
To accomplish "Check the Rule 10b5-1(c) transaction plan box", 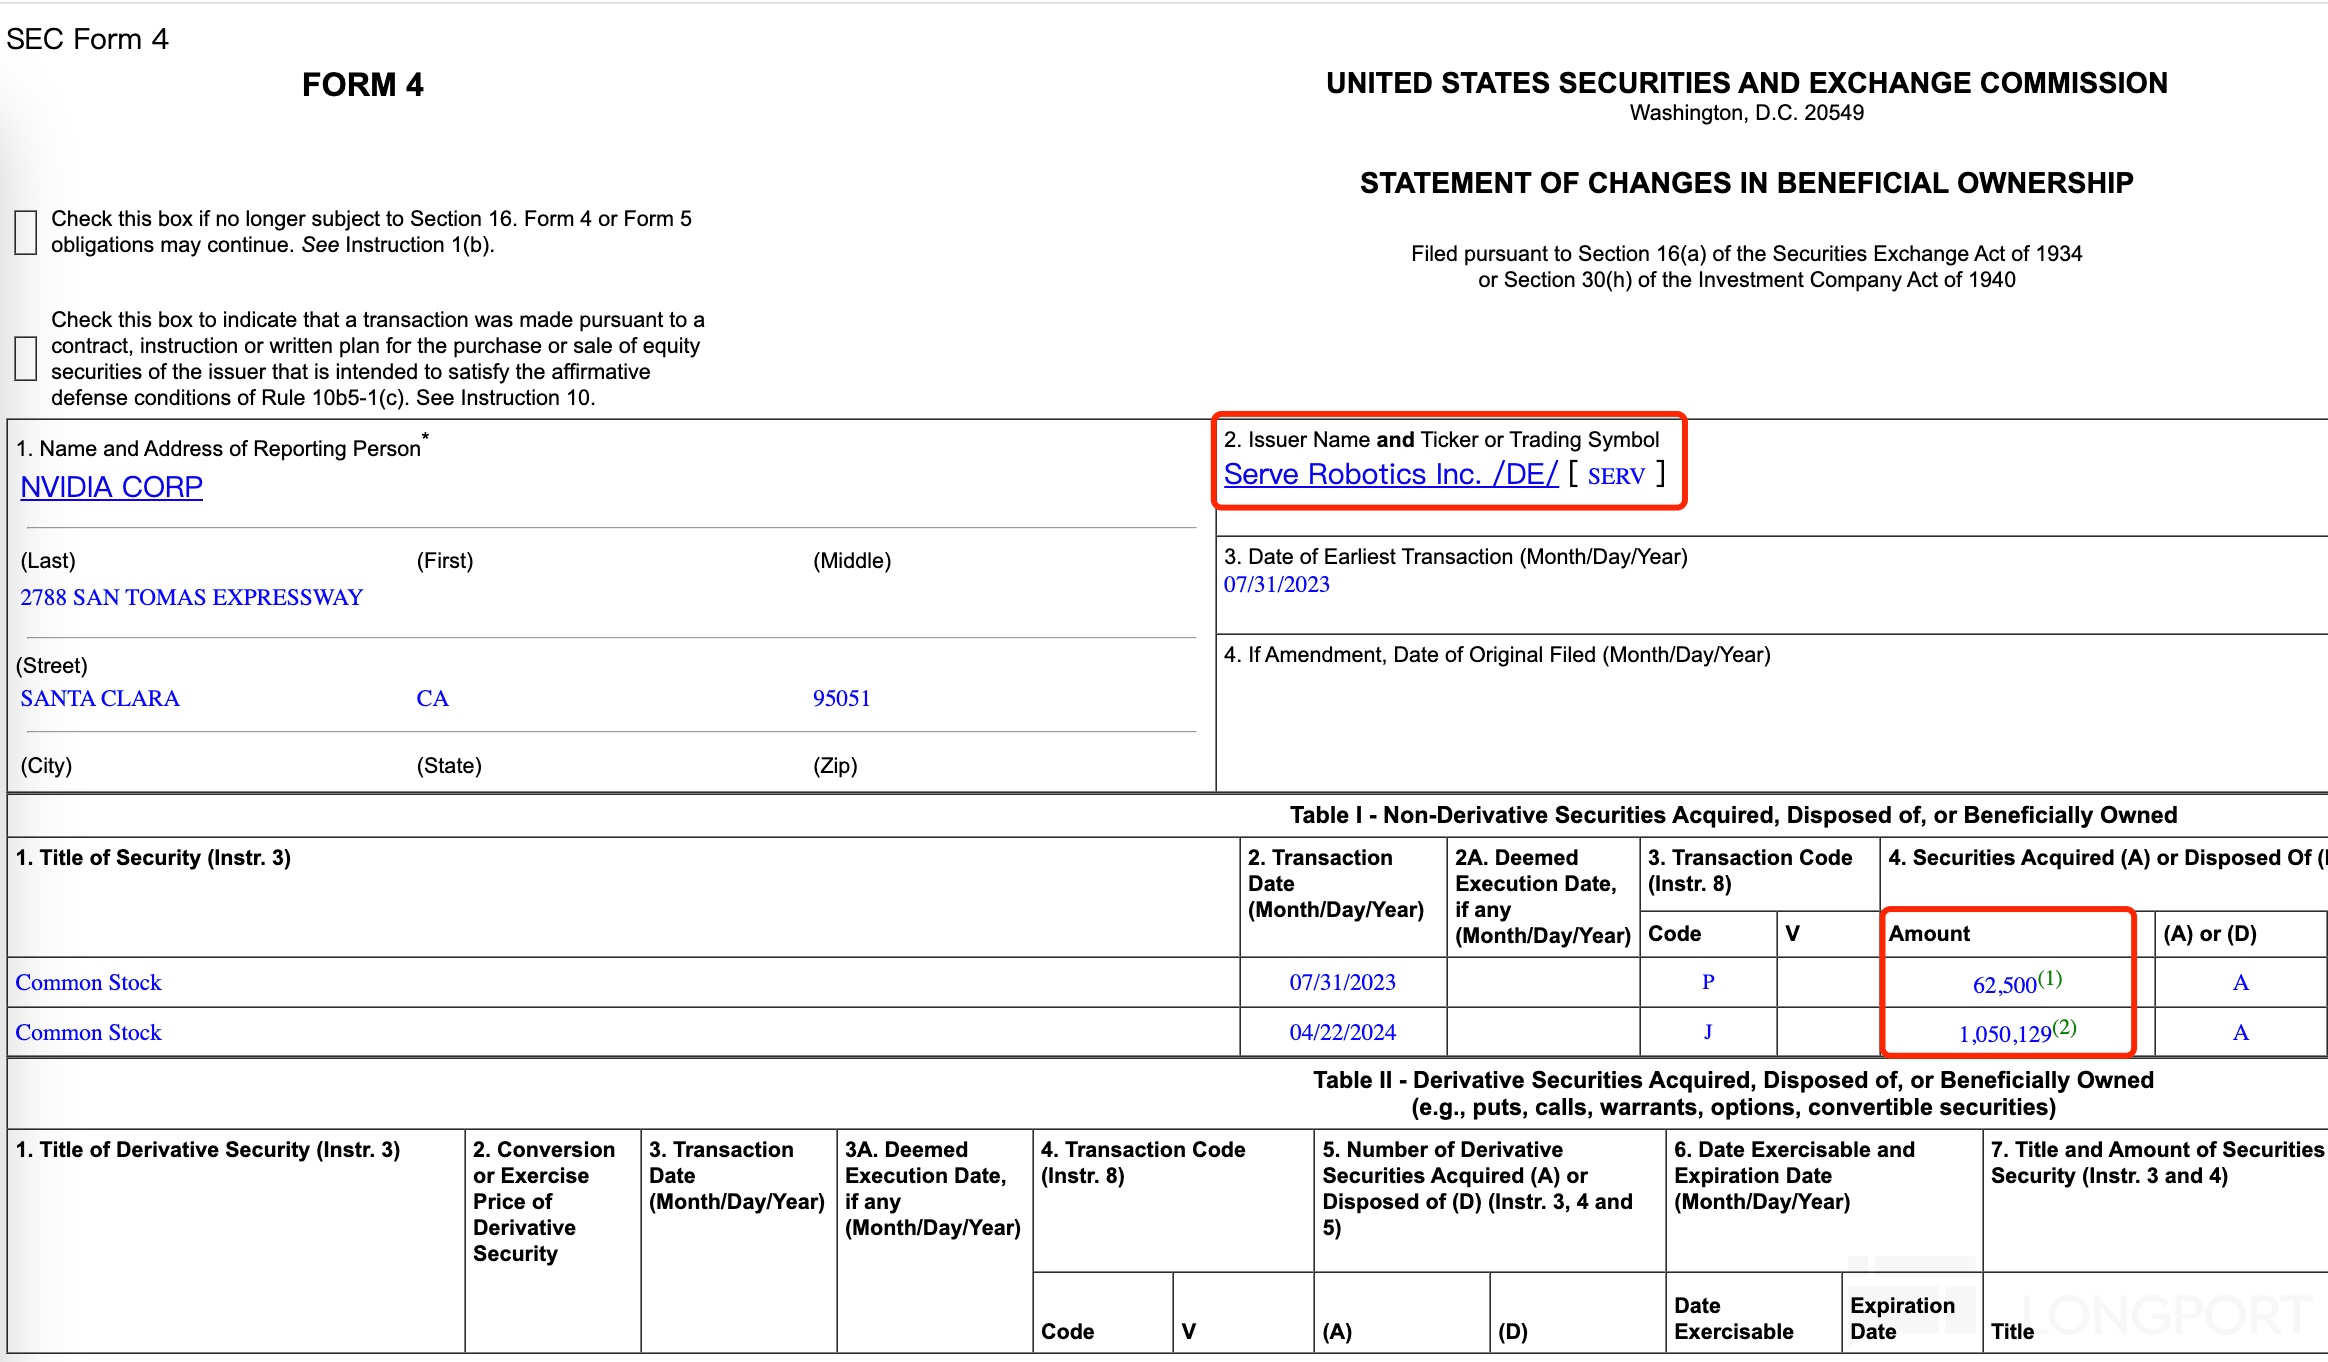I will (26, 358).
